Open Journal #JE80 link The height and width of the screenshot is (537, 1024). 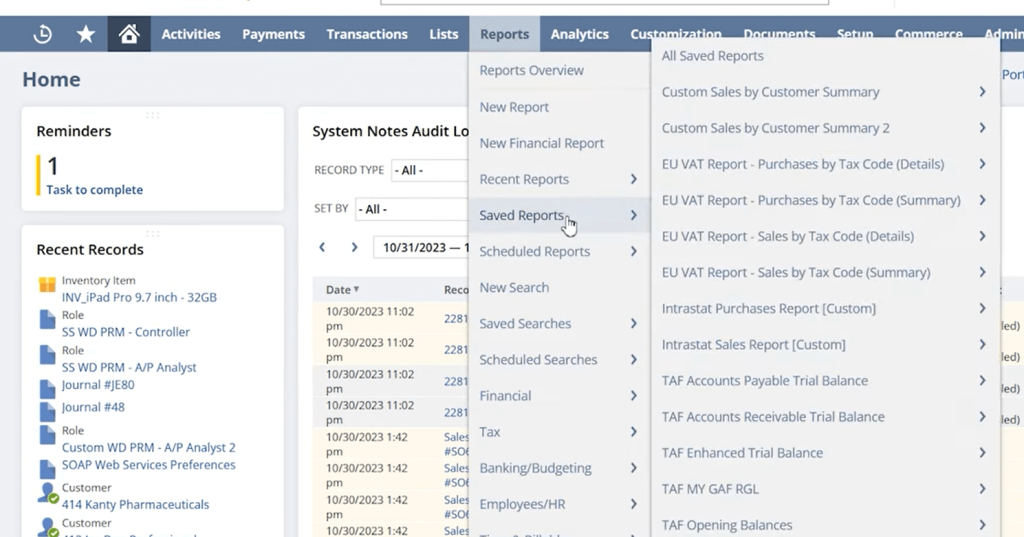[98, 385]
